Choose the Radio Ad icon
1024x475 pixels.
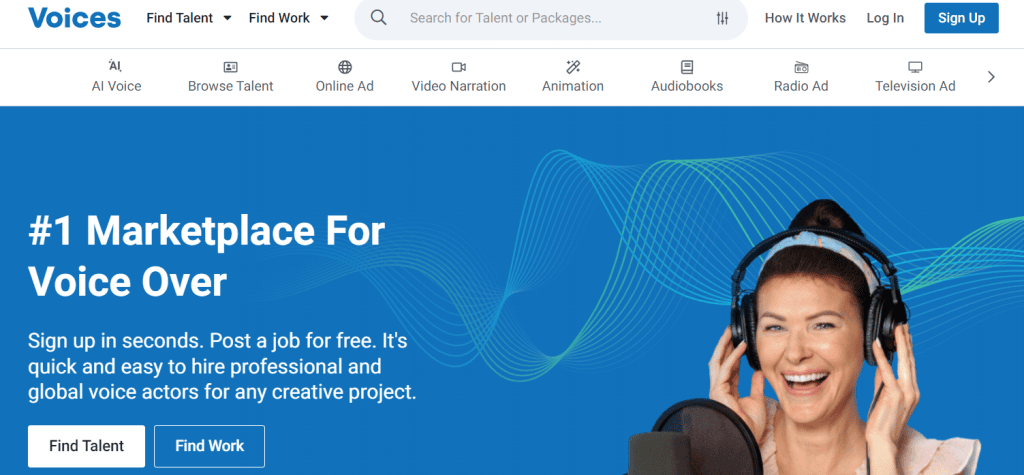(801, 67)
